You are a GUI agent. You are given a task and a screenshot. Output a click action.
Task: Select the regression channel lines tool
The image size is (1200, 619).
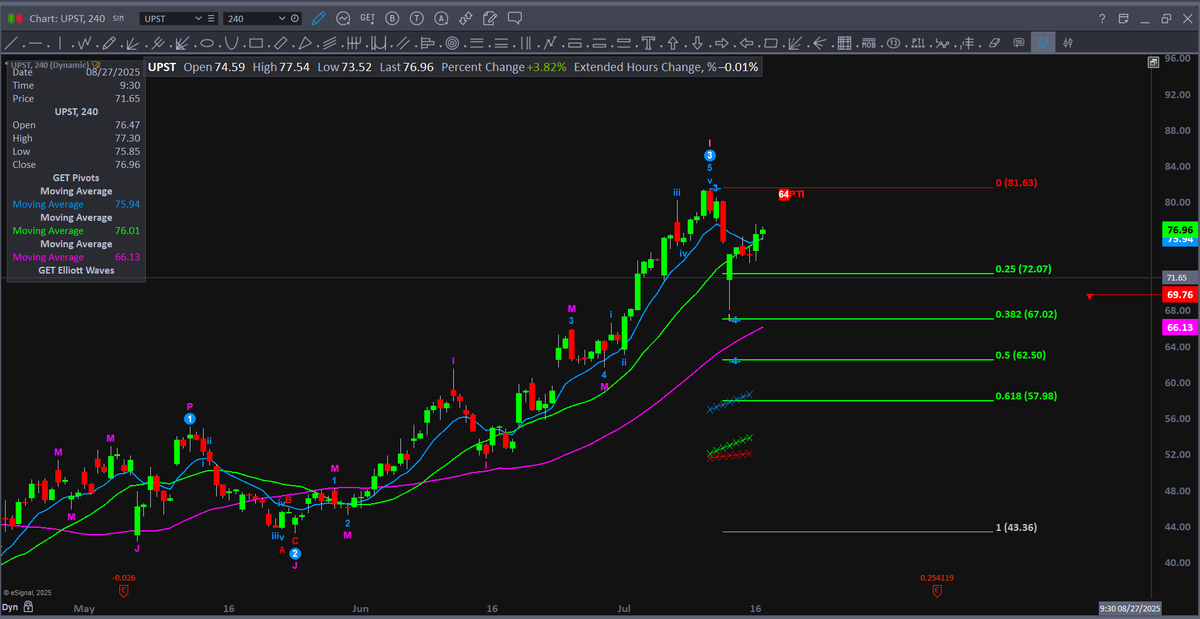[329, 43]
